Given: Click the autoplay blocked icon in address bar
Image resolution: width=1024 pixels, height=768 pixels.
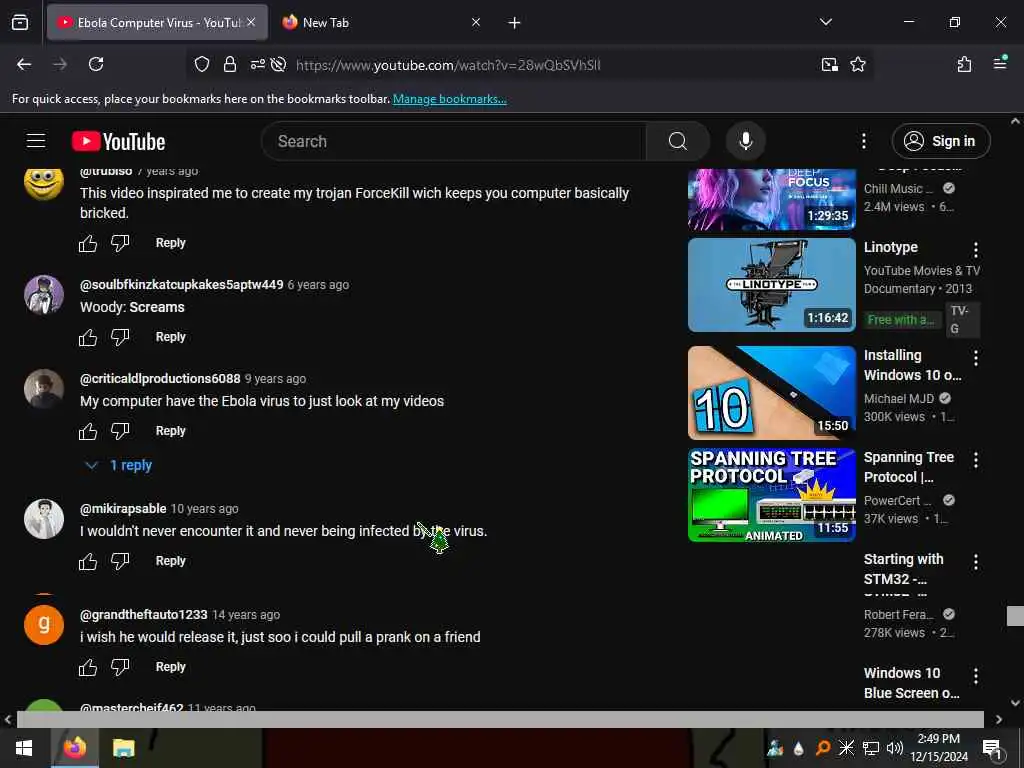Looking at the screenshot, I should [278, 64].
